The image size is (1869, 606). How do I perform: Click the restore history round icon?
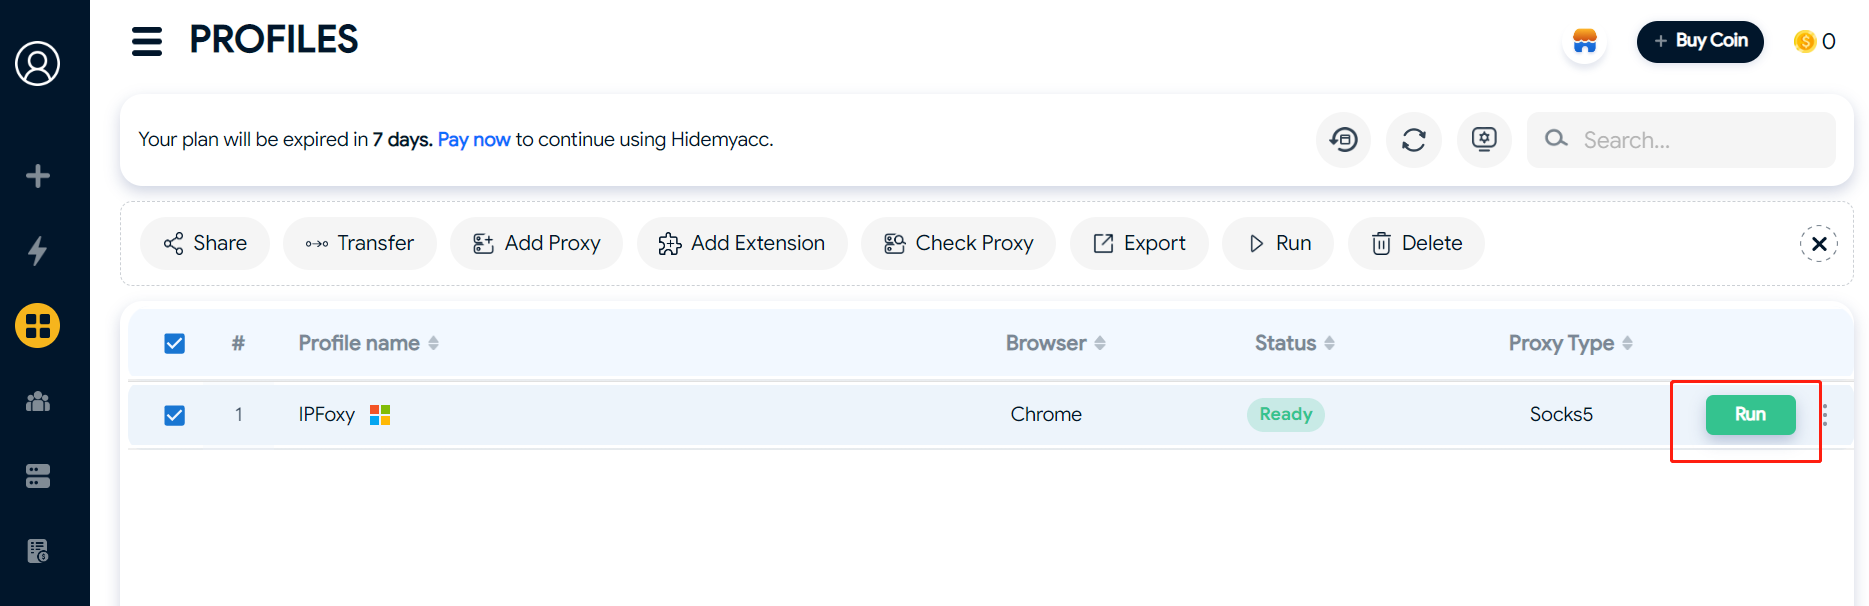click(1343, 140)
